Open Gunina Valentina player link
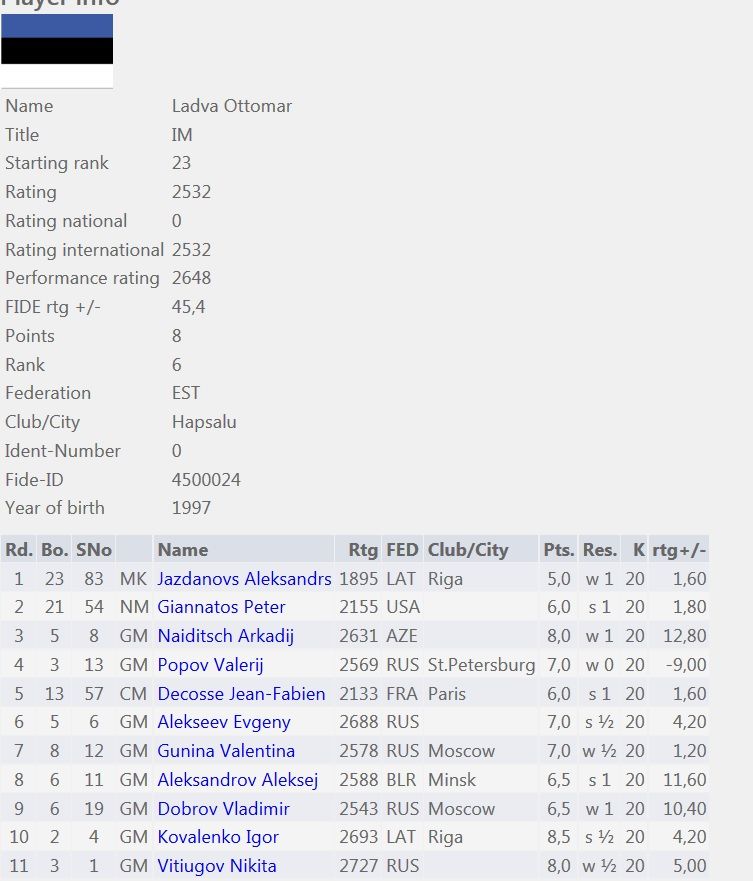The width and height of the screenshot is (753, 881). click(226, 751)
